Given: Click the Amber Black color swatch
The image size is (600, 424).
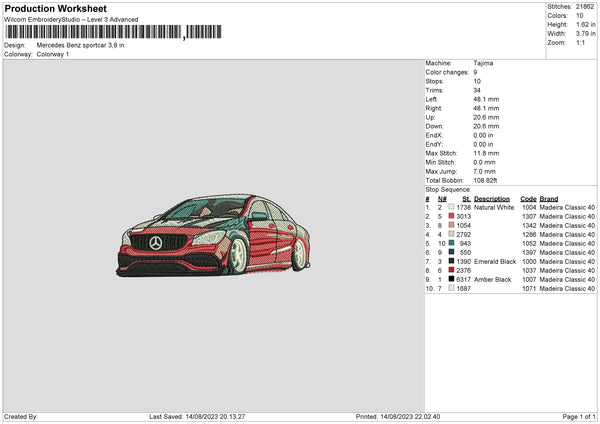Looking at the screenshot, I should pos(452,279).
